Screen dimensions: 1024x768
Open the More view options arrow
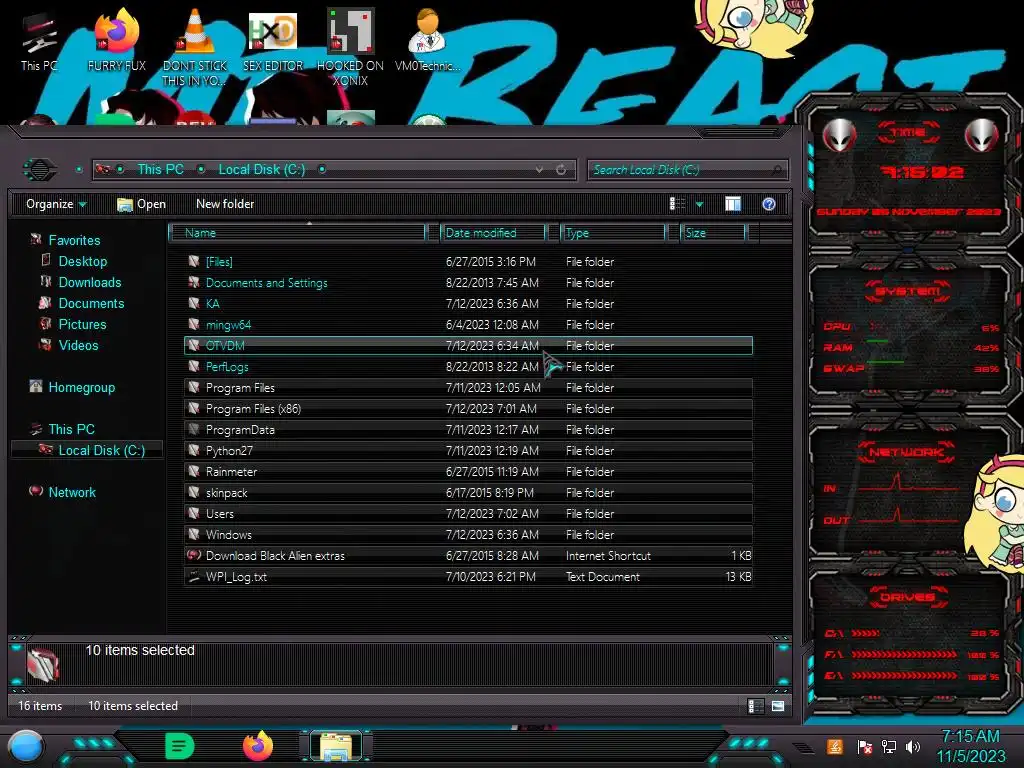699,204
